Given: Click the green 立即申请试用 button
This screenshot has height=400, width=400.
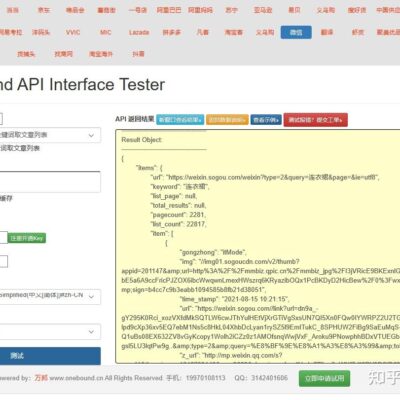Looking at the screenshot, I should pos(324,378).
